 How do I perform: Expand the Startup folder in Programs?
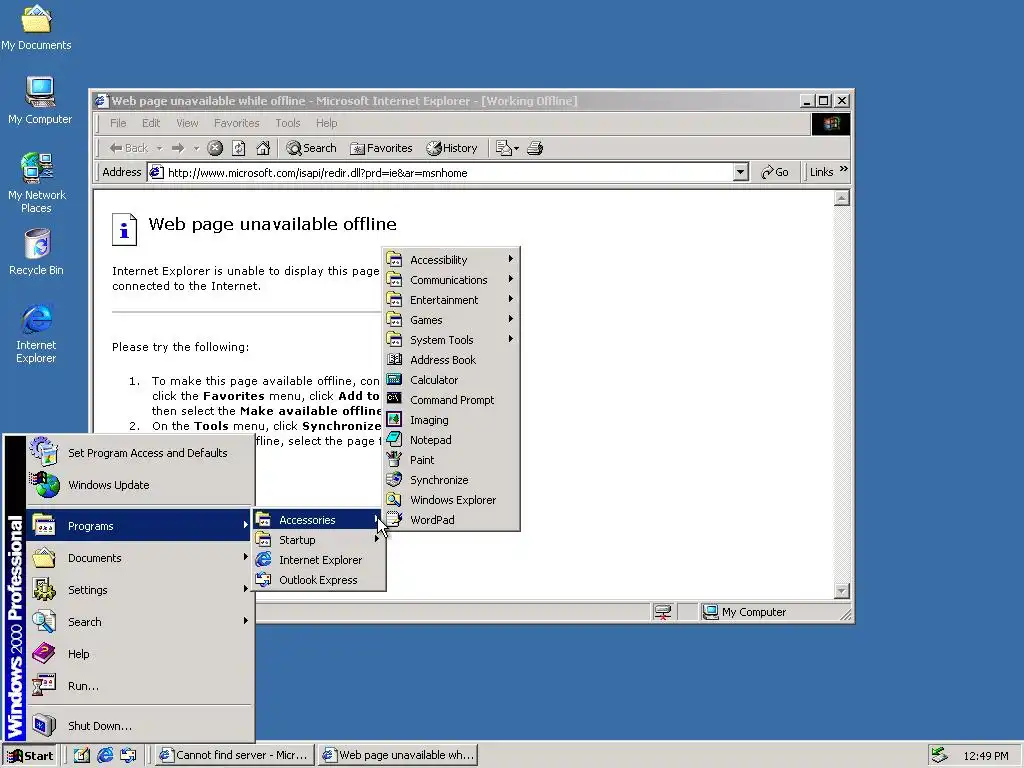(317, 540)
